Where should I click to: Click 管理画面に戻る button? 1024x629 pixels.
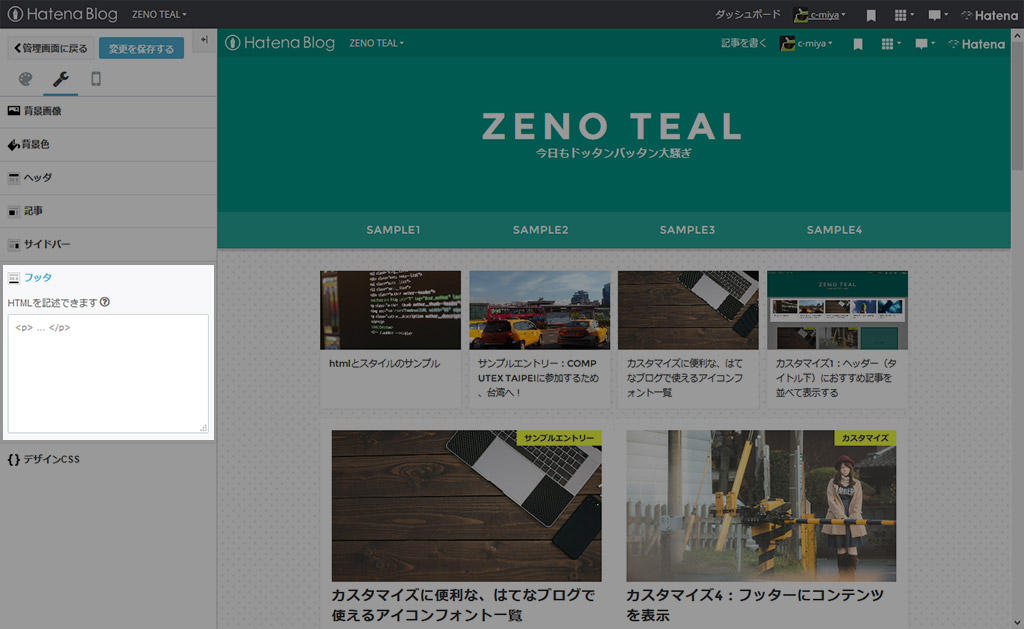coord(50,48)
